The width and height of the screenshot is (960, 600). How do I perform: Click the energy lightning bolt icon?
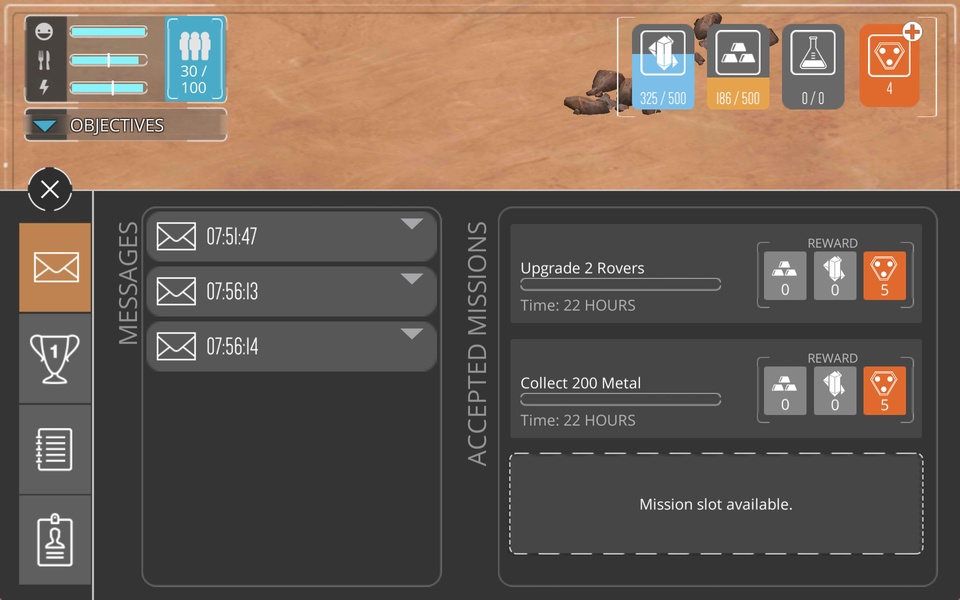(44, 87)
